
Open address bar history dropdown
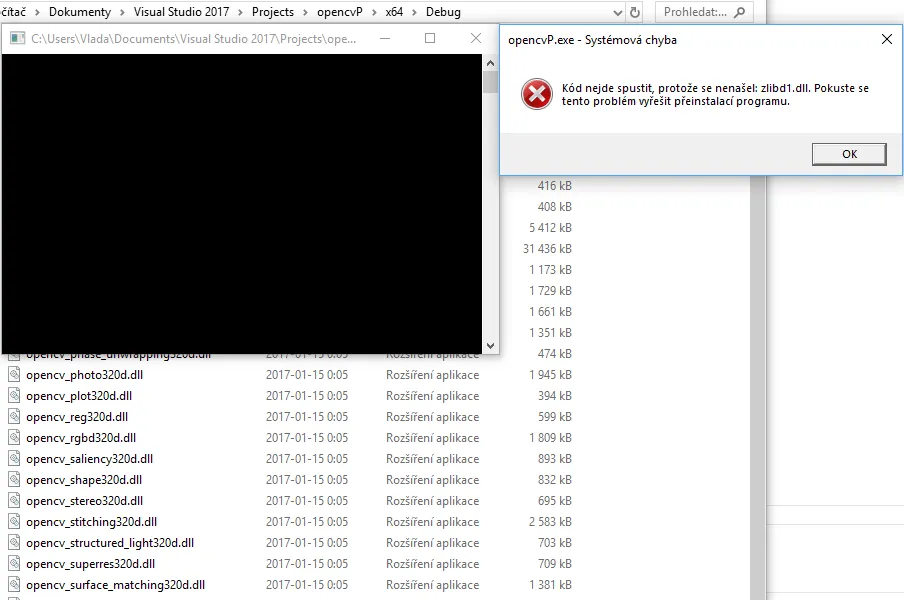(x=617, y=12)
